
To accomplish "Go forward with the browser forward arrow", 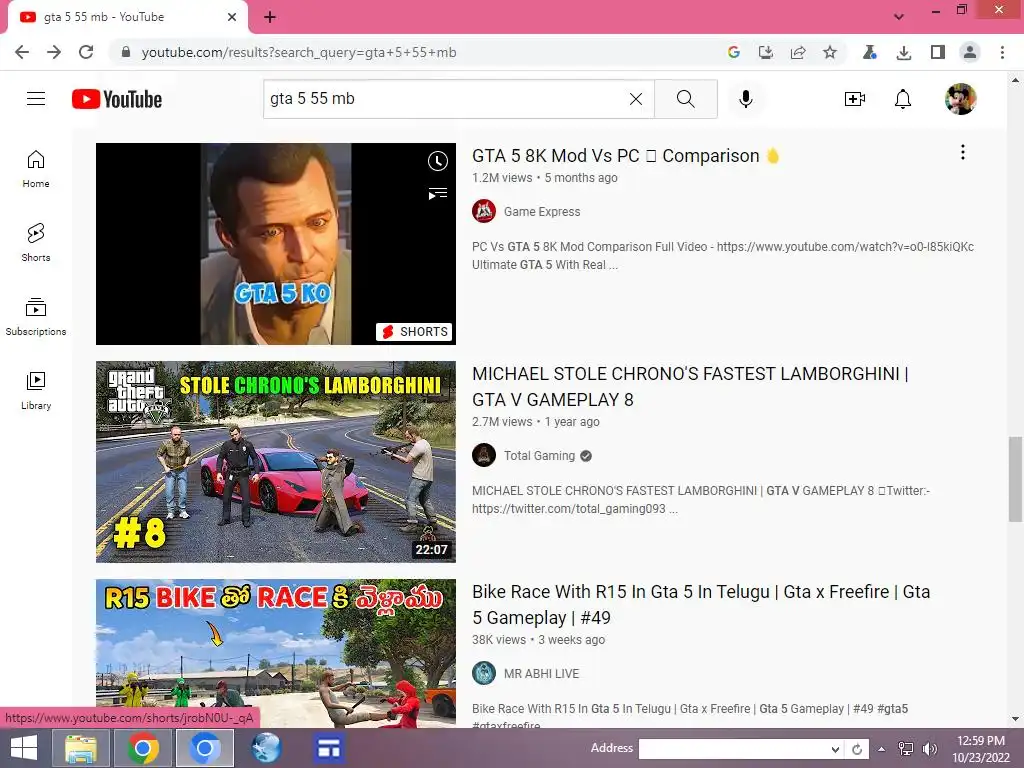I will pos(54,52).
